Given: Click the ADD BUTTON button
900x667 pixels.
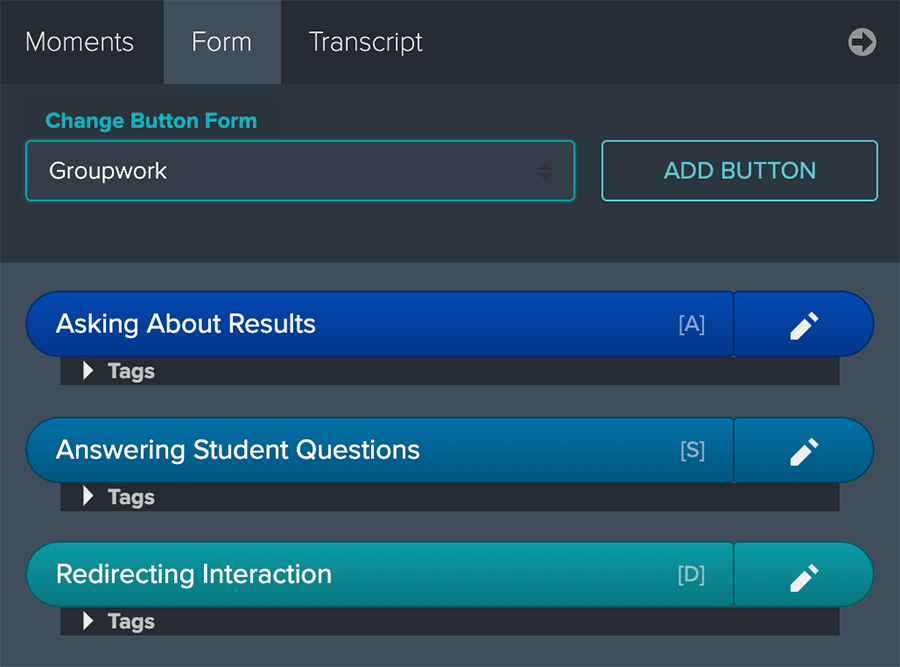Looking at the screenshot, I should pyautogui.click(x=739, y=170).
